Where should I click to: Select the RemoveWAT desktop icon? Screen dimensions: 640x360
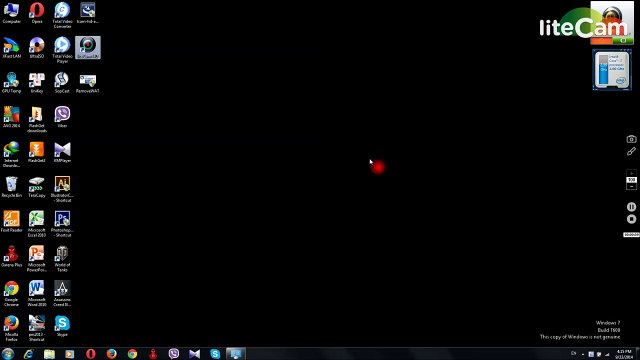[88, 83]
